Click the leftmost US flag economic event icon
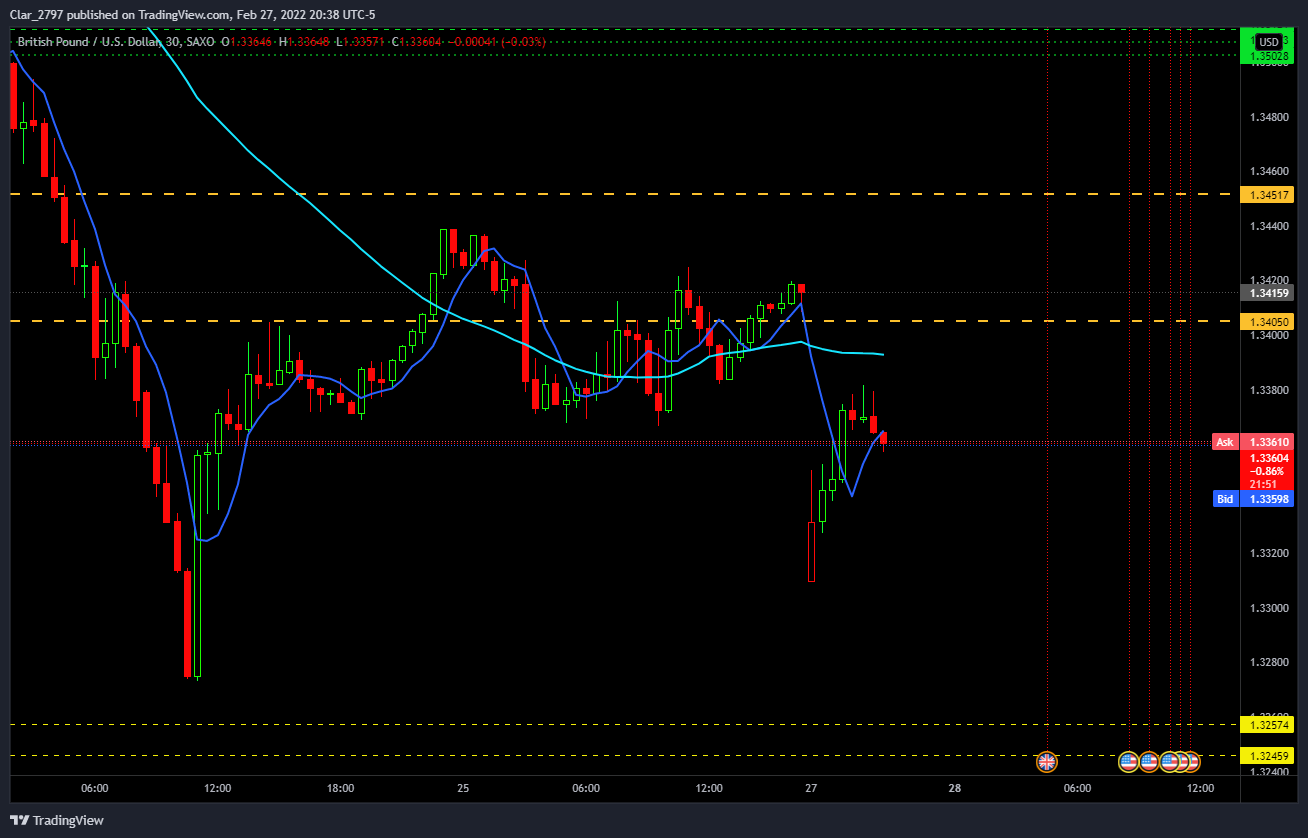The width and height of the screenshot is (1308, 838). (1128, 762)
